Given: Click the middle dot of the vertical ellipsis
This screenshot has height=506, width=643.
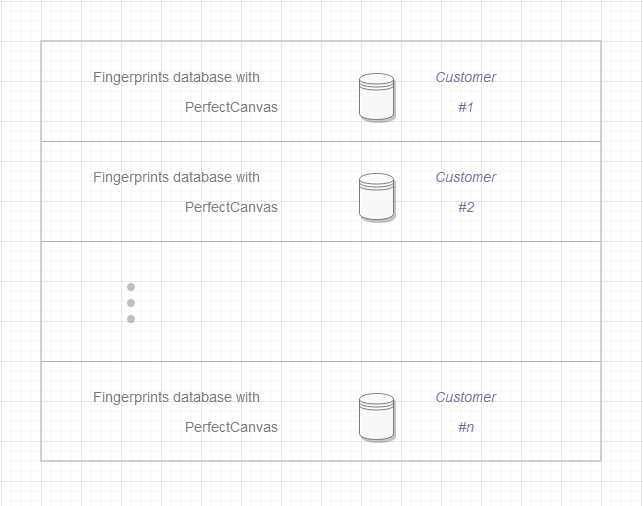Looking at the screenshot, I should click(131, 303).
